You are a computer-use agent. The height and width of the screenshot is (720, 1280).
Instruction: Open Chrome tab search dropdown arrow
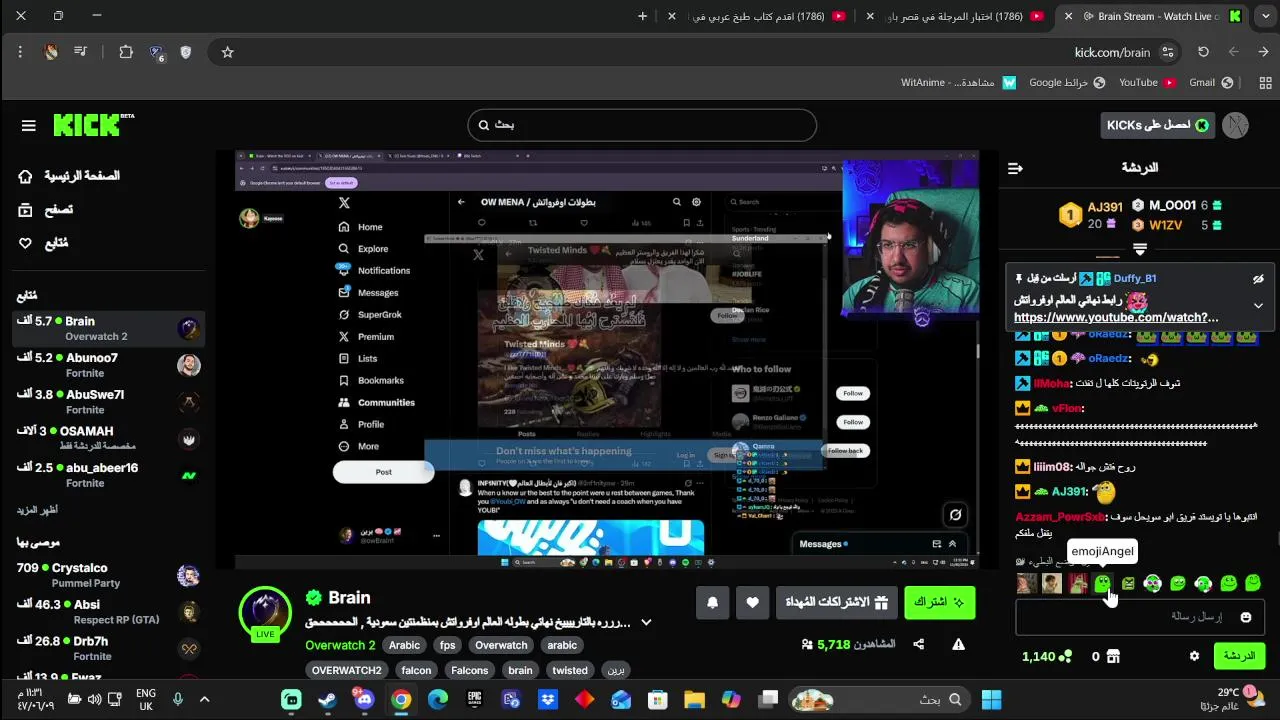(x=1264, y=16)
